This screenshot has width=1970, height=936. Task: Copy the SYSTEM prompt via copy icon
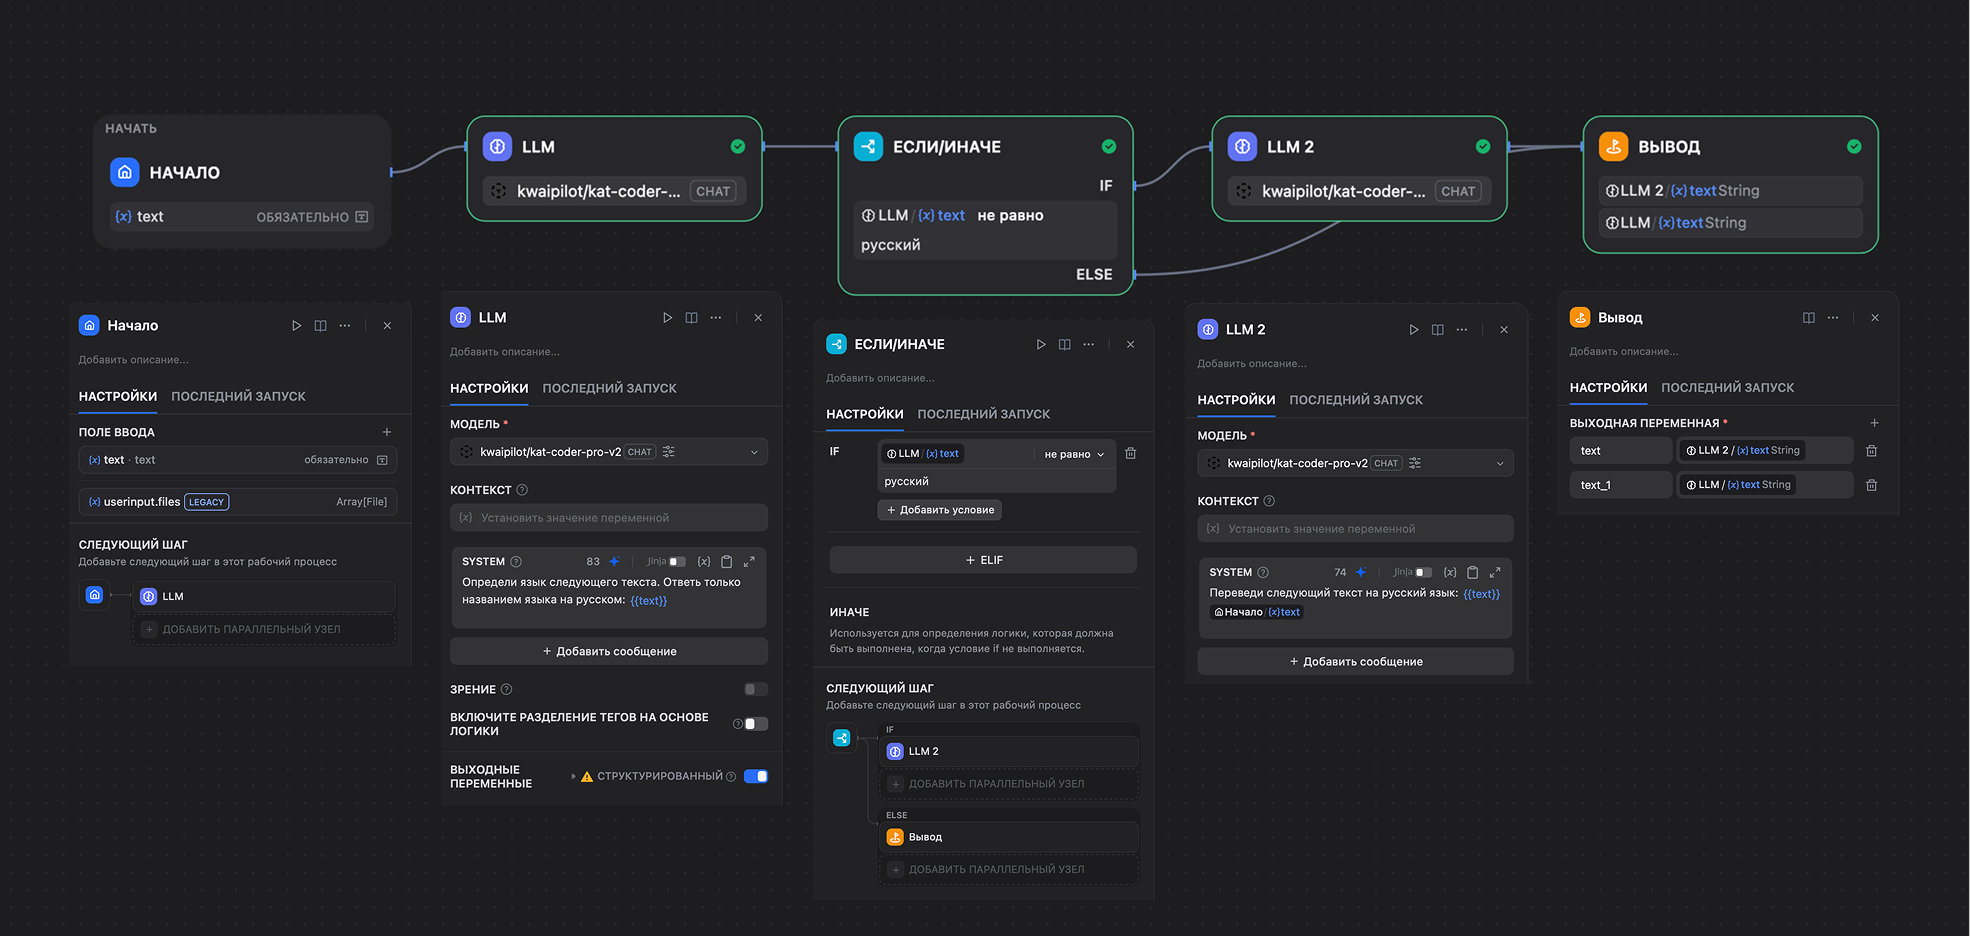point(726,561)
